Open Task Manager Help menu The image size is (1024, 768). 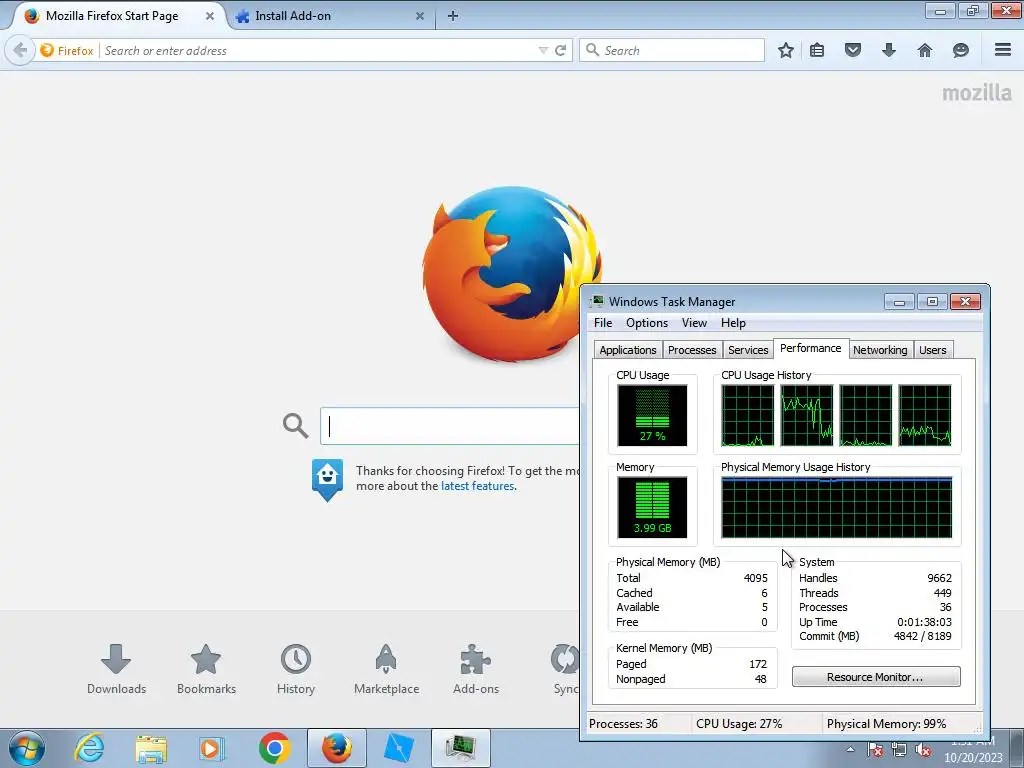[x=733, y=323]
